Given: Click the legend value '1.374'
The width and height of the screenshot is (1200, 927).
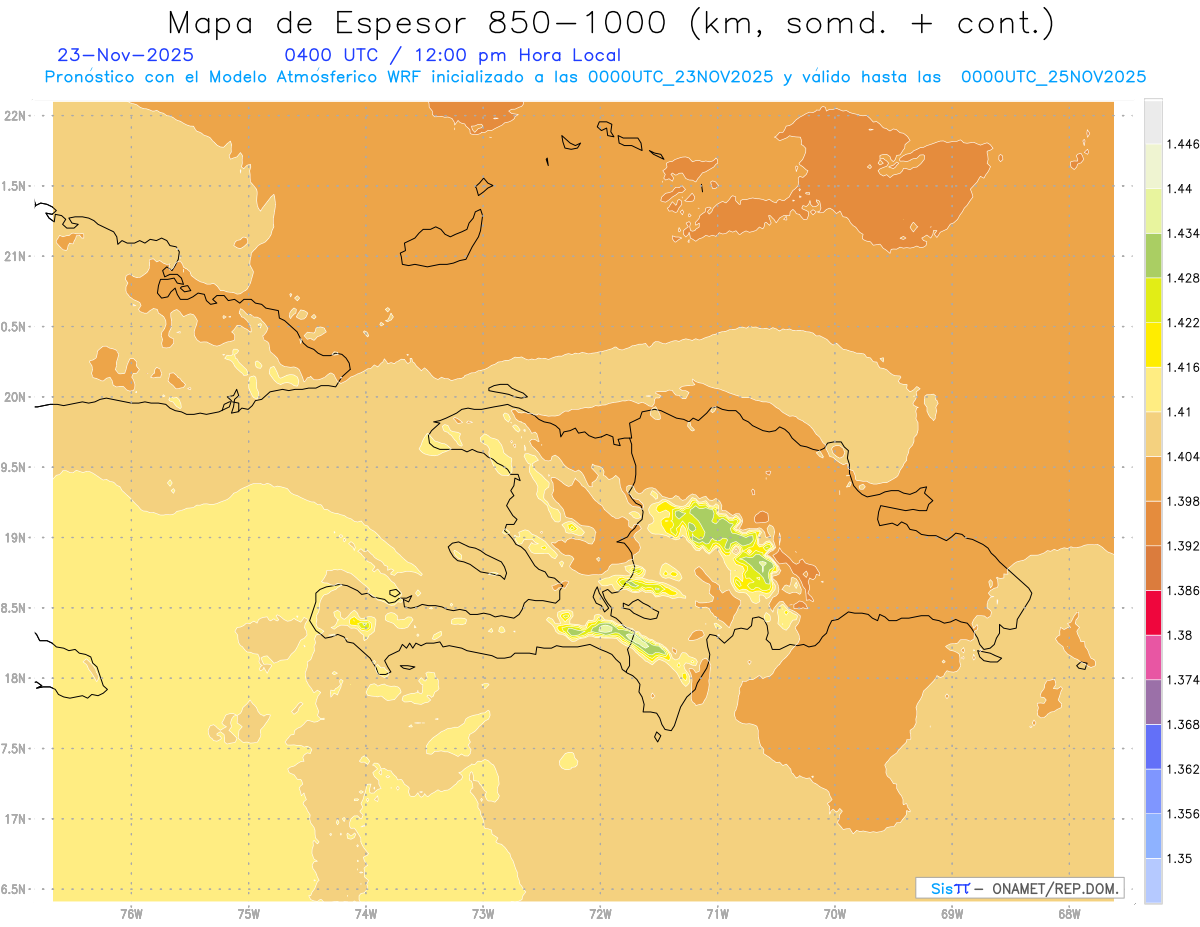Looking at the screenshot, I should pyautogui.click(x=1182, y=679).
